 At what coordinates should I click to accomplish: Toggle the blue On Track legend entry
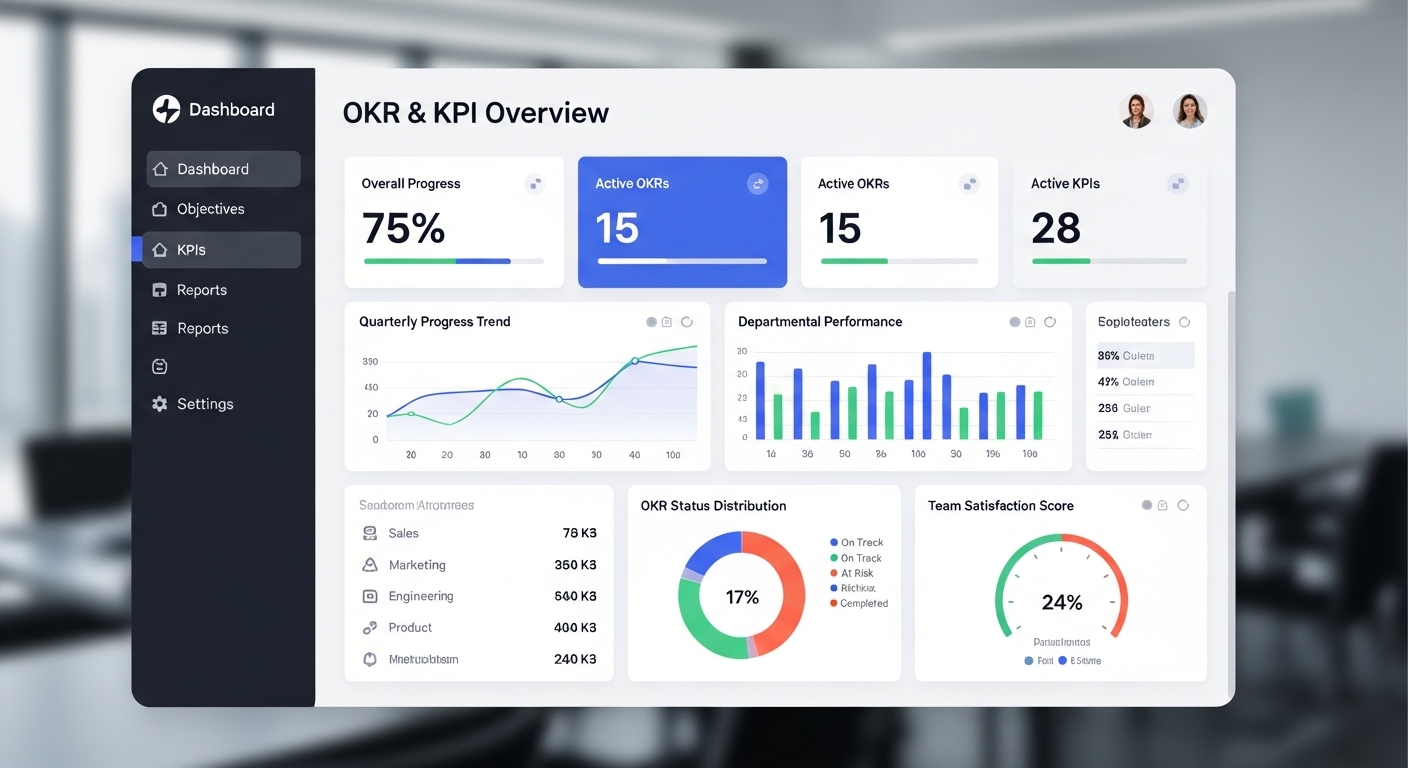pos(856,543)
